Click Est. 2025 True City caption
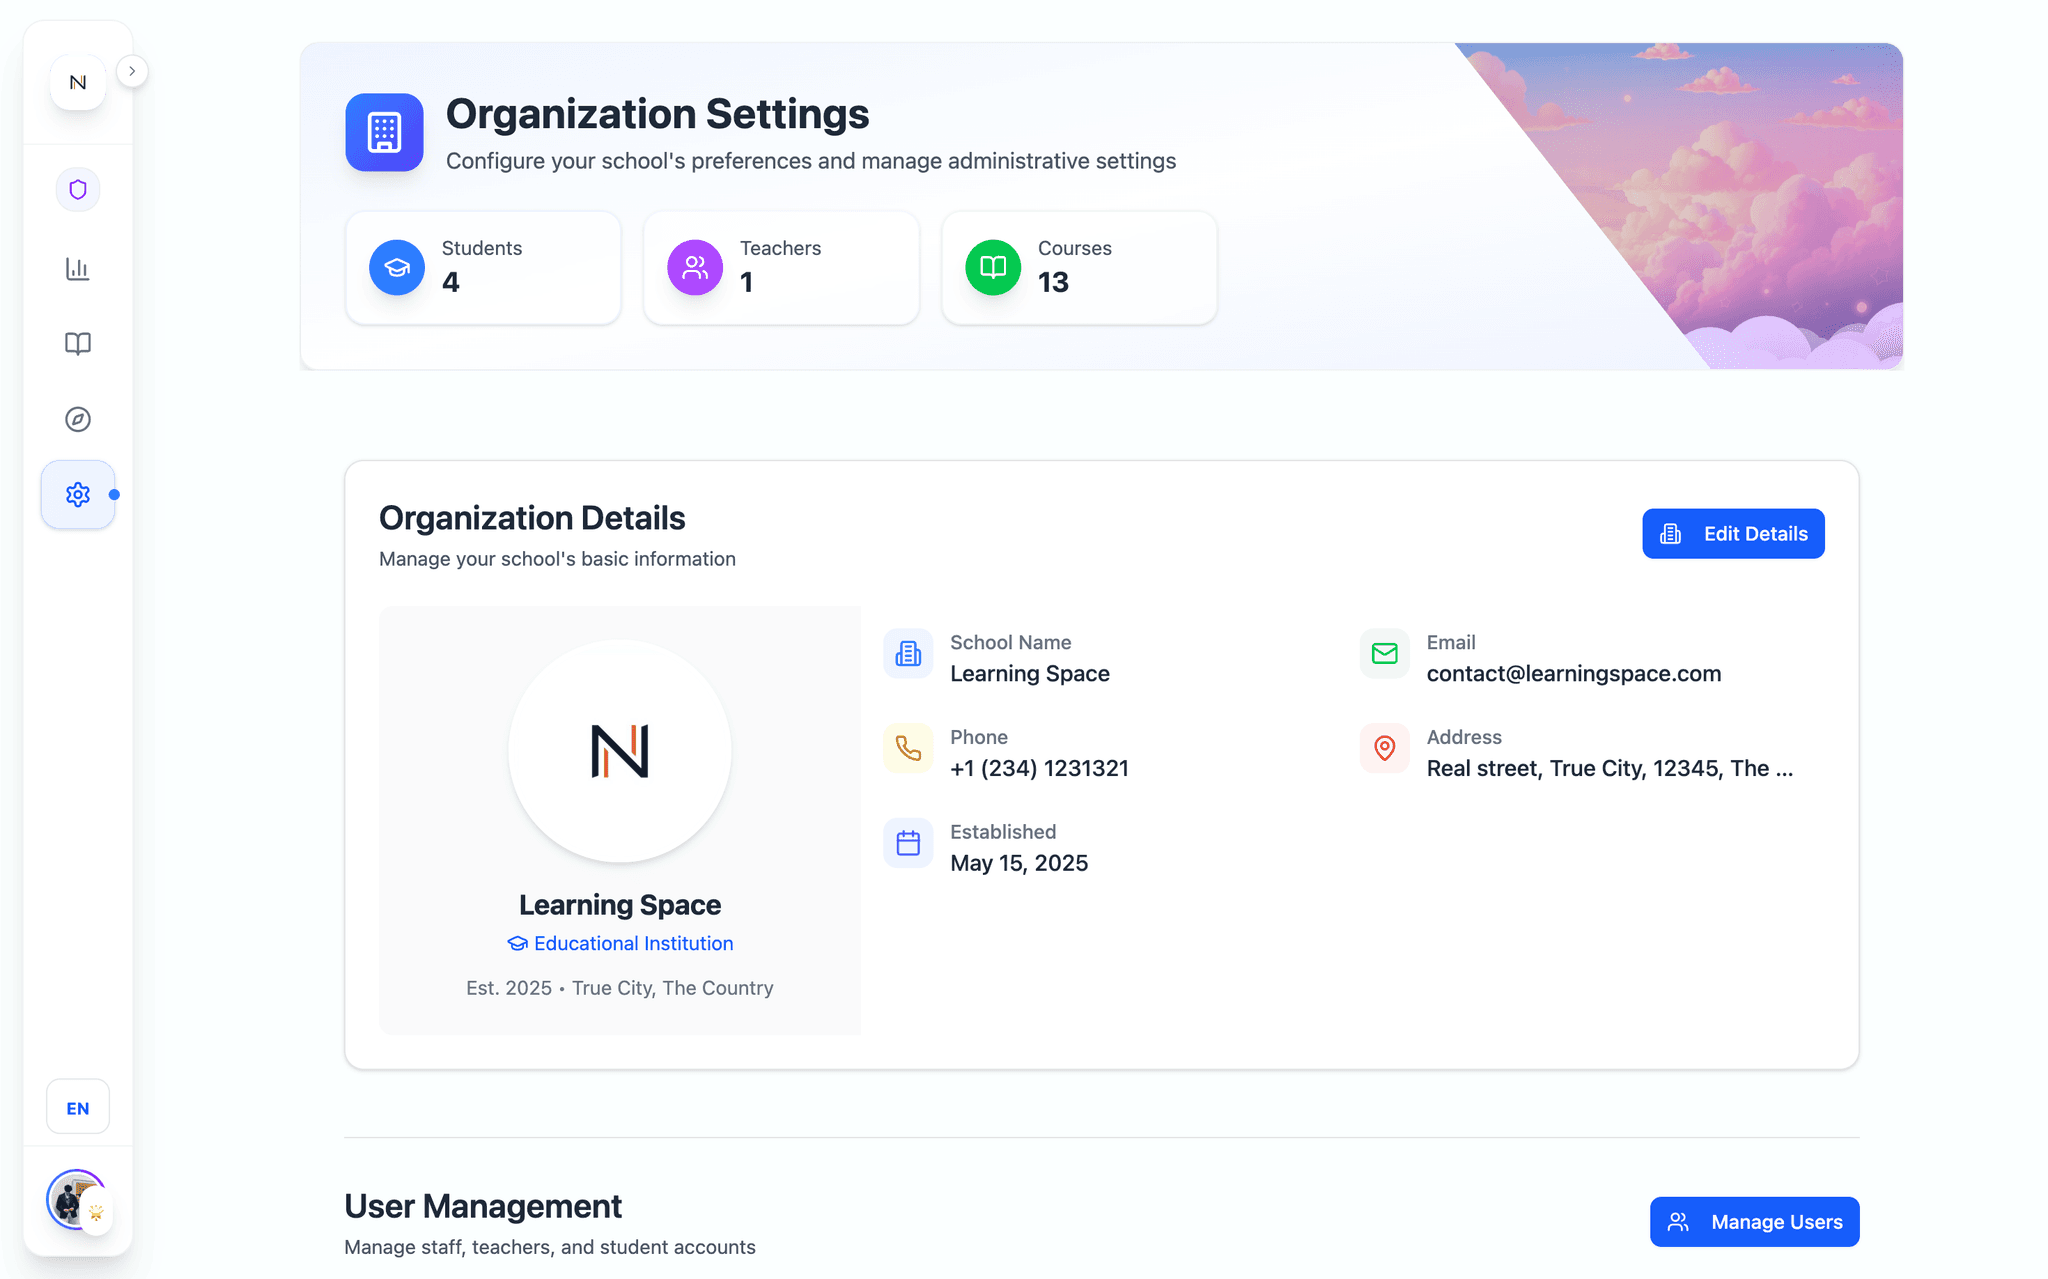Screen dimensions: 2048x1279 tap(620, 988)
